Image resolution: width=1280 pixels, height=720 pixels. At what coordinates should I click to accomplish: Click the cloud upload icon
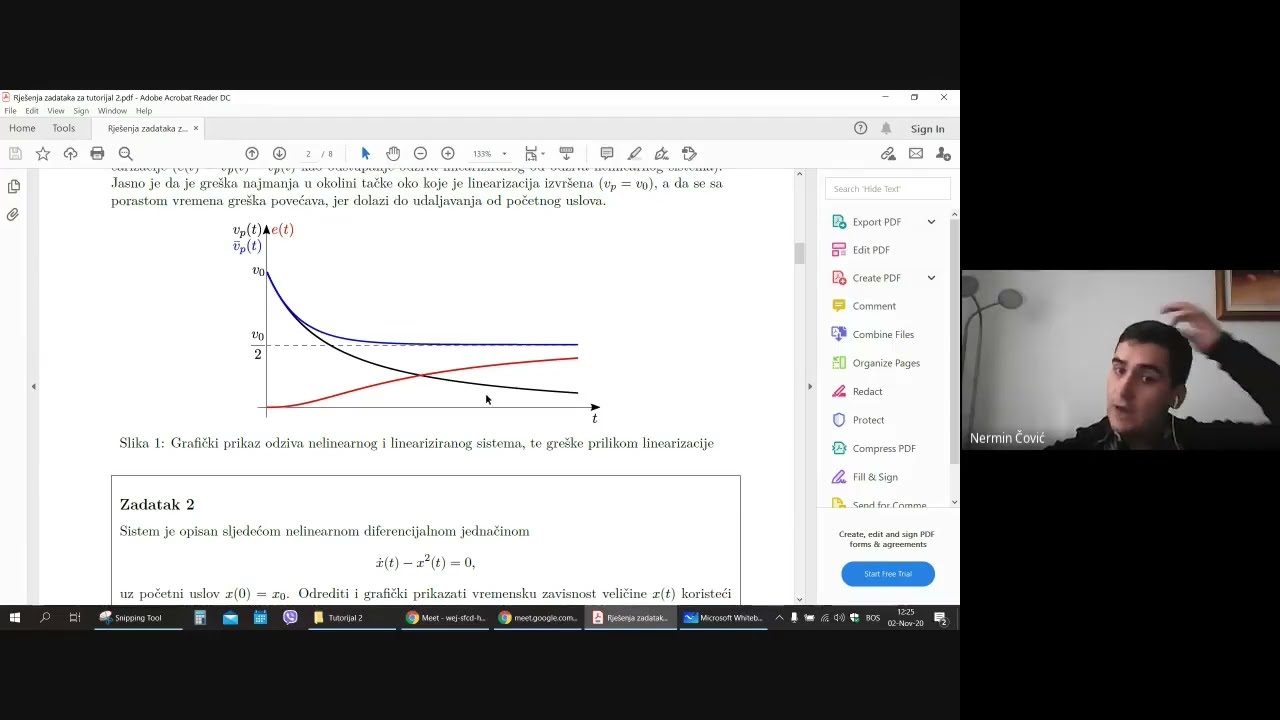(x=70, y=153)
